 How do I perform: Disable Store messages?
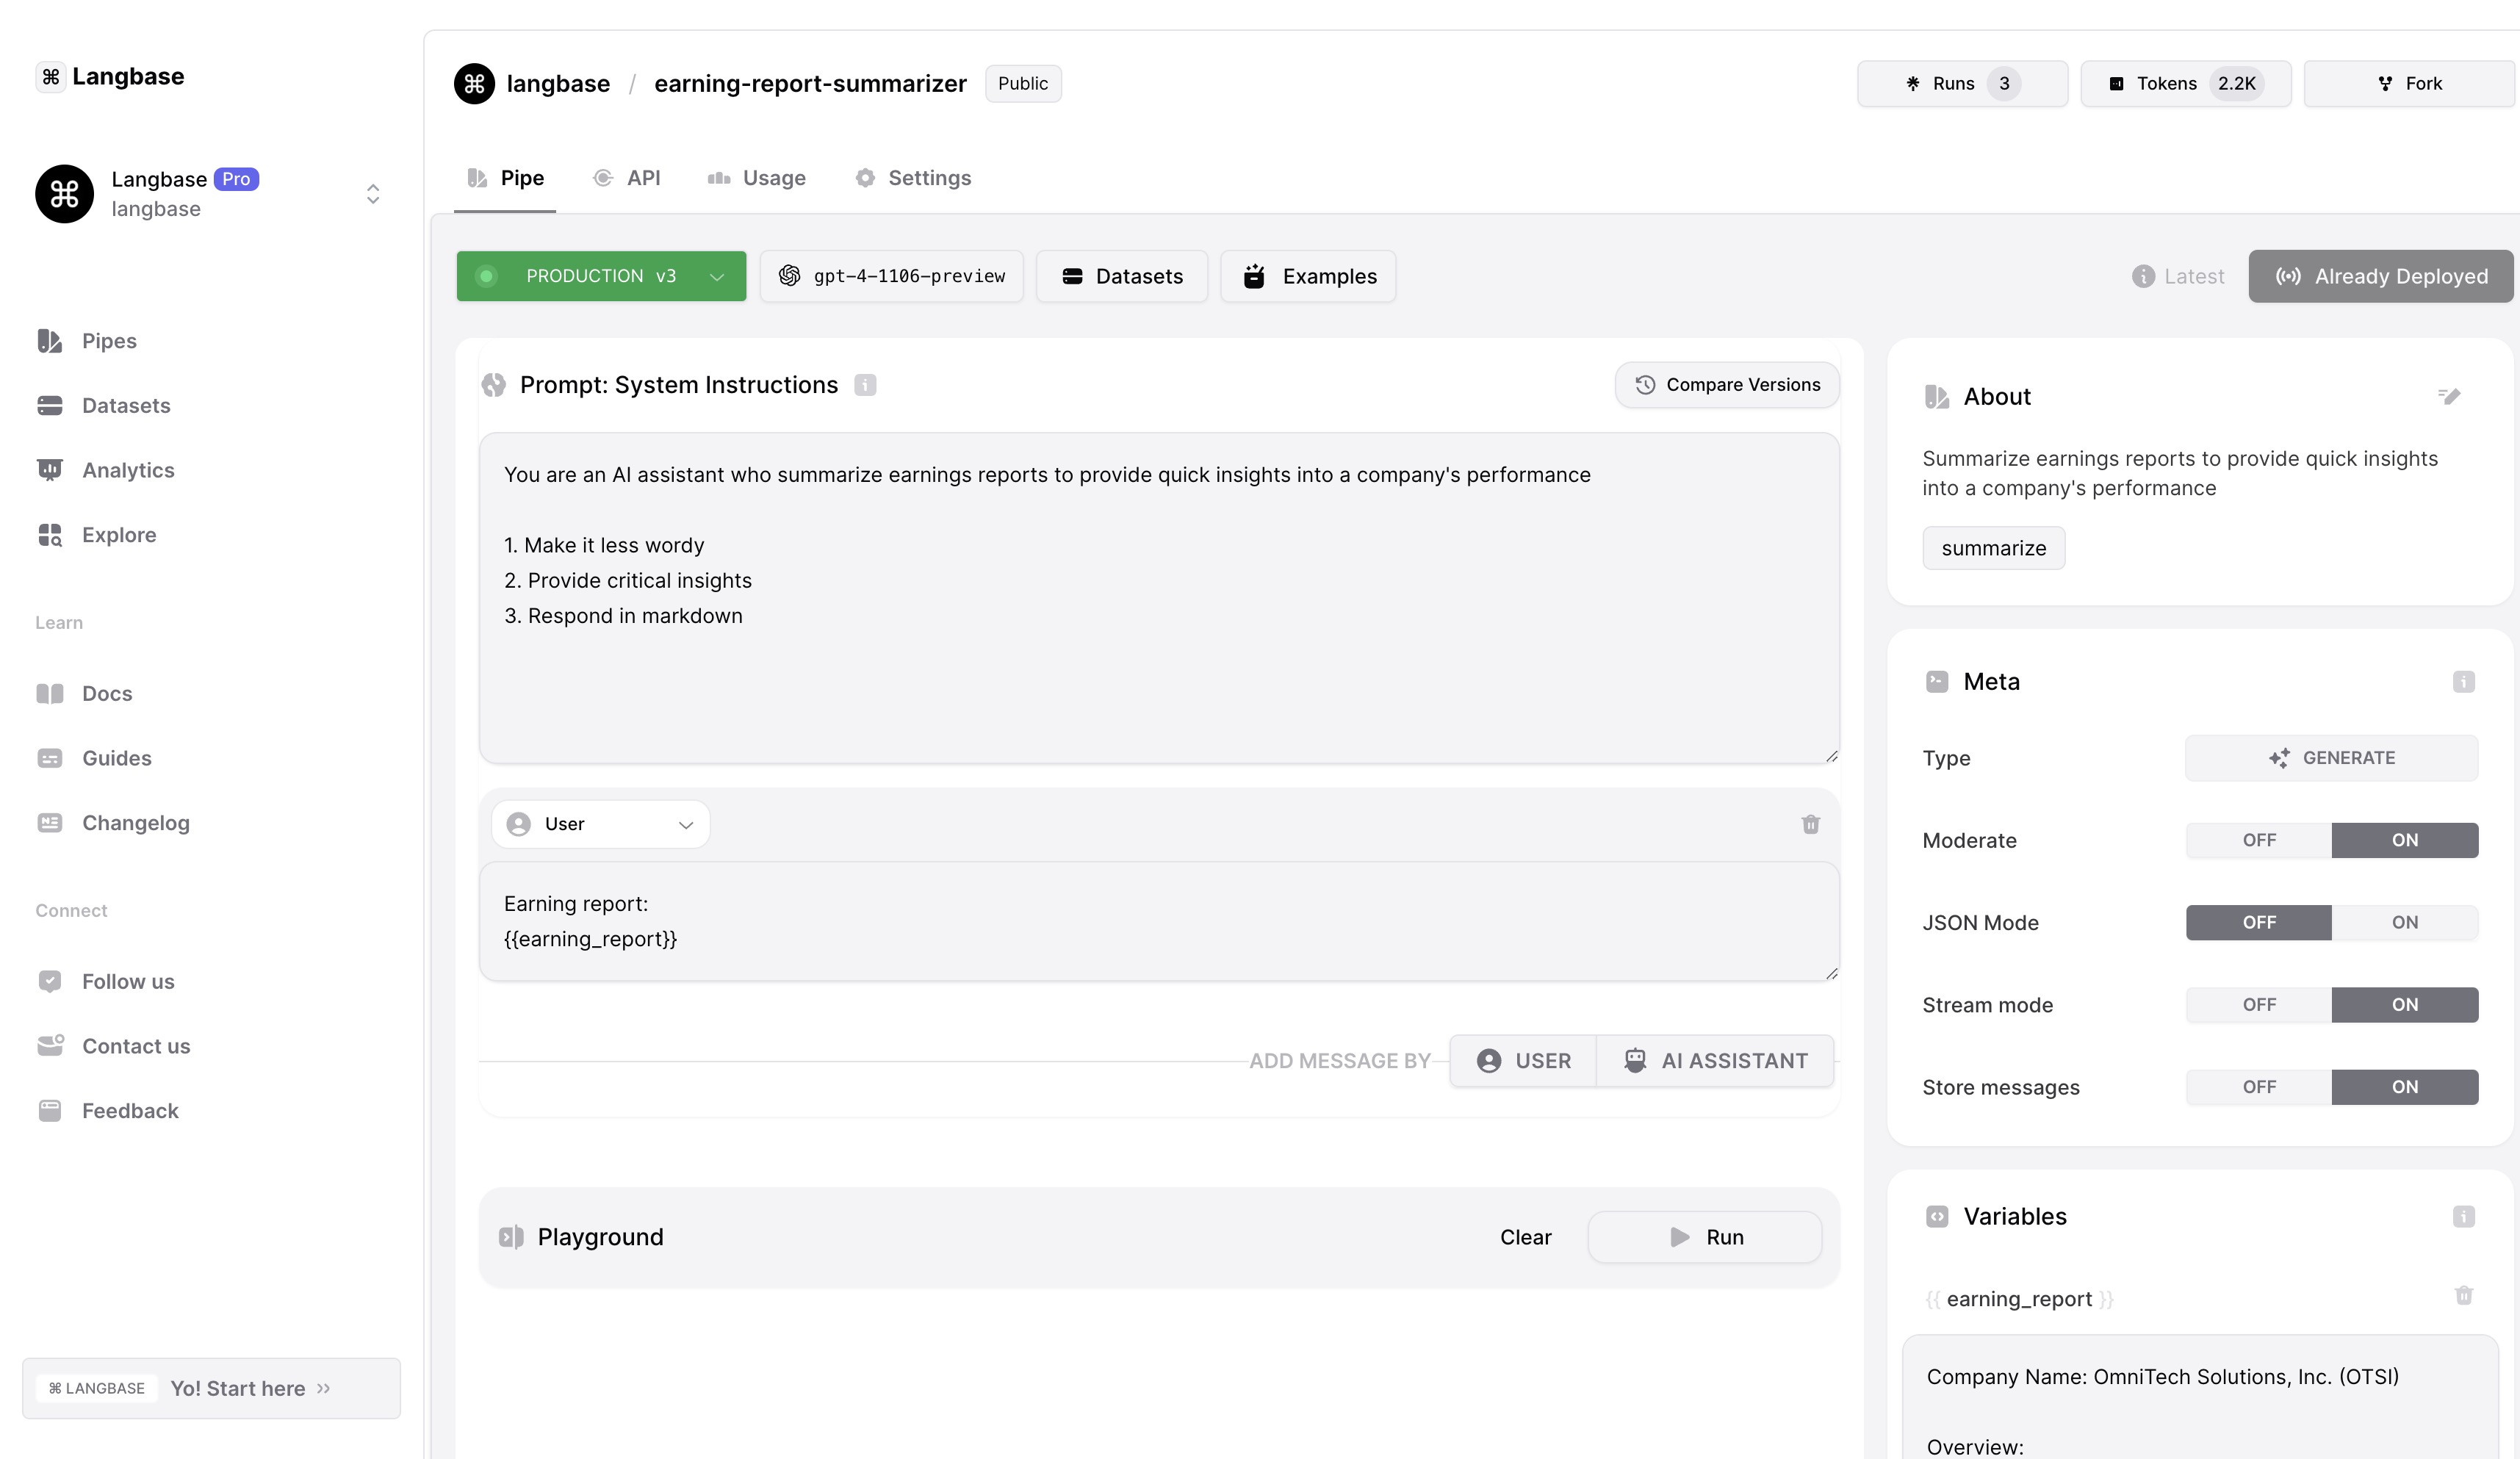pyautogui.click(x=2258, y=1087)
